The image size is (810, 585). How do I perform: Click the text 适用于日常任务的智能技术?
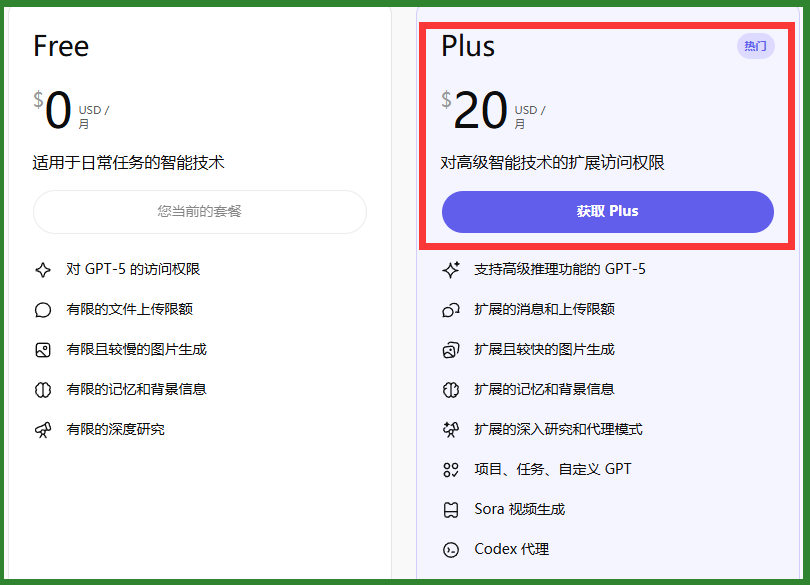click(x=129, y=163)
